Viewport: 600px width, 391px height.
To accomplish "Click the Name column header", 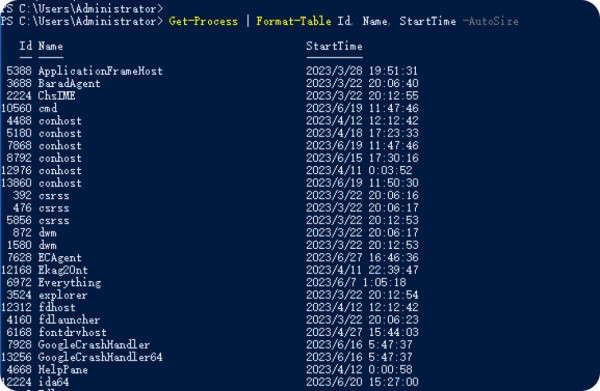I will [51, 46].
